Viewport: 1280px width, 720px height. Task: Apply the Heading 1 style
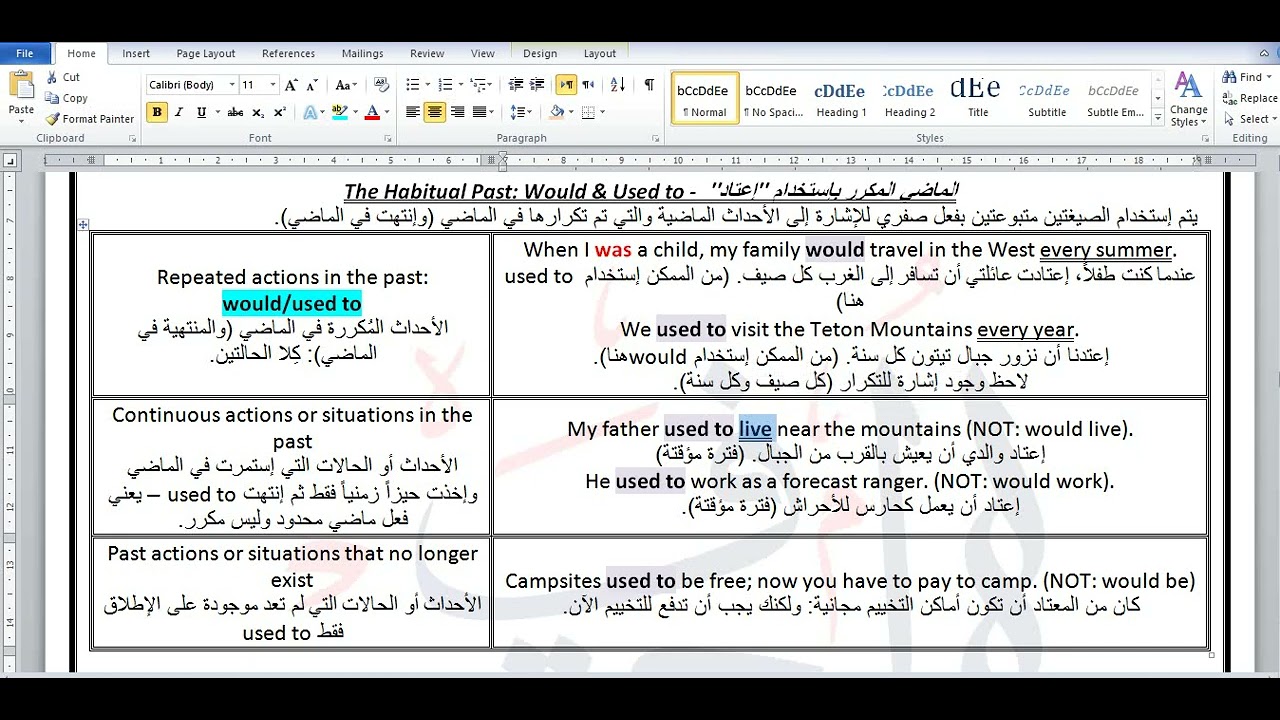[841, 98]
